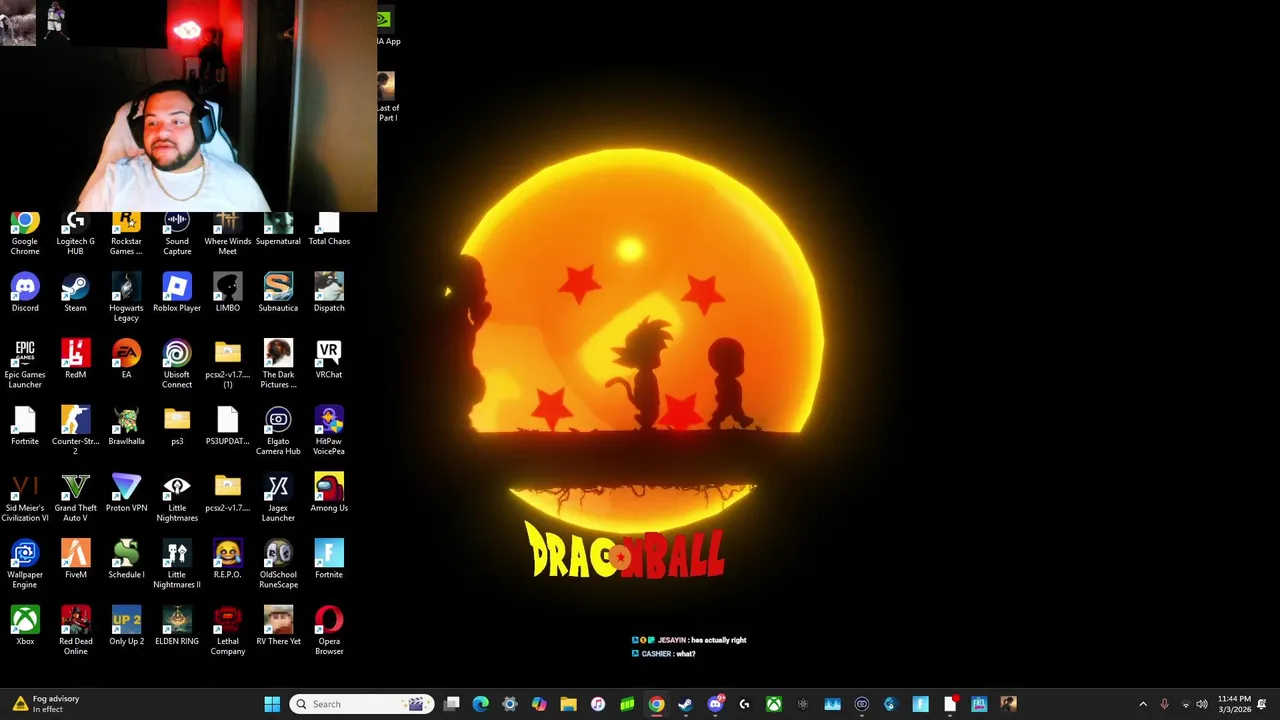Open the Xbox app on the taskbar
Image resolution: width=1280 pixels, height=720 pixels.
pos(773,704)
